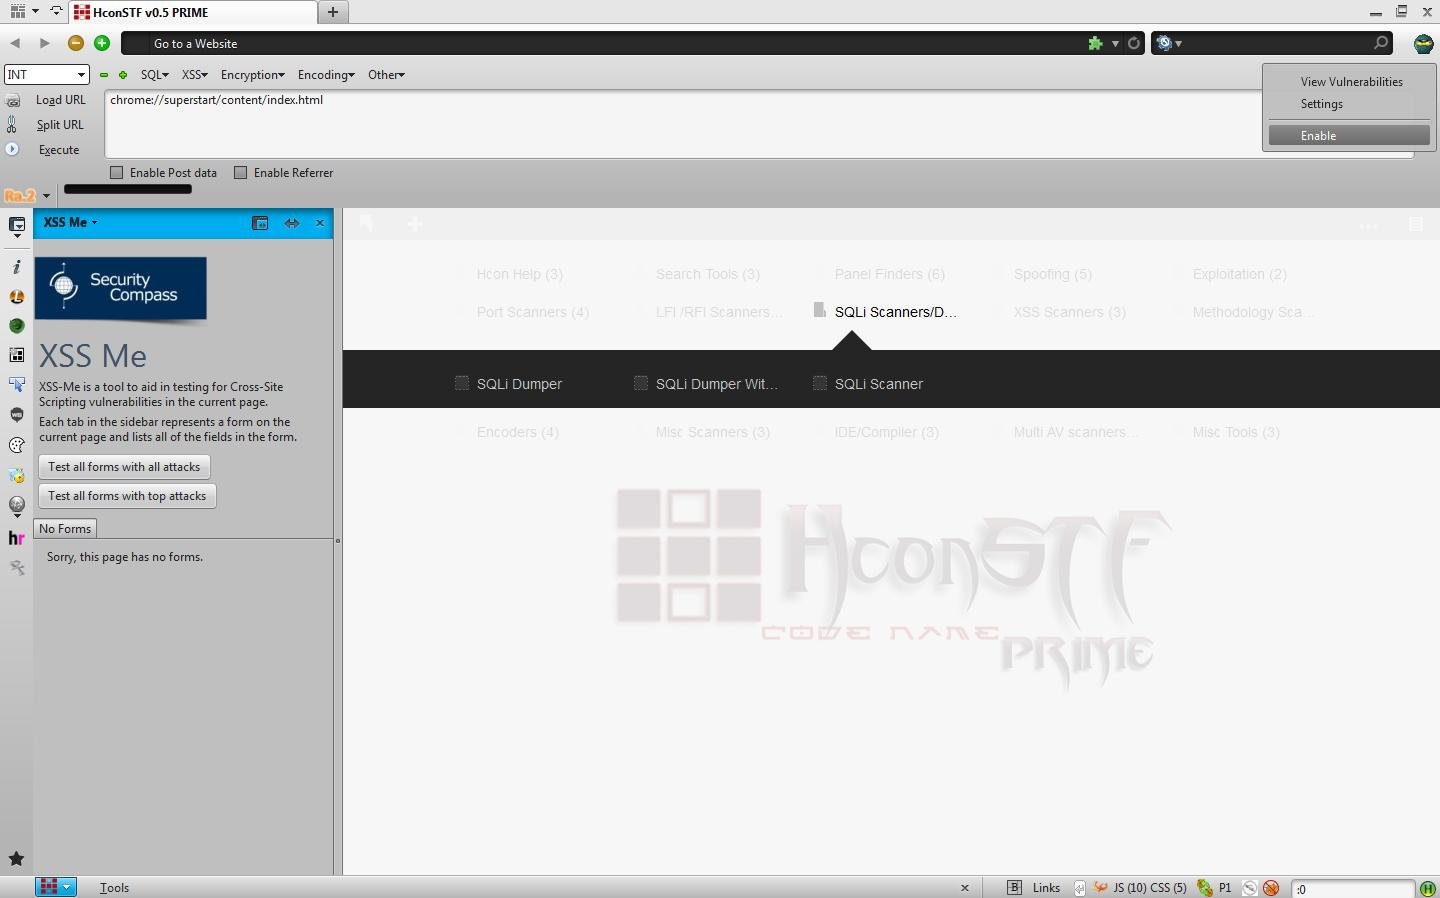Click the green HconSTF icon in the status bar
Image resolution: width=1440 pixels, height=898 pixels.
[x=1428, y=889]
